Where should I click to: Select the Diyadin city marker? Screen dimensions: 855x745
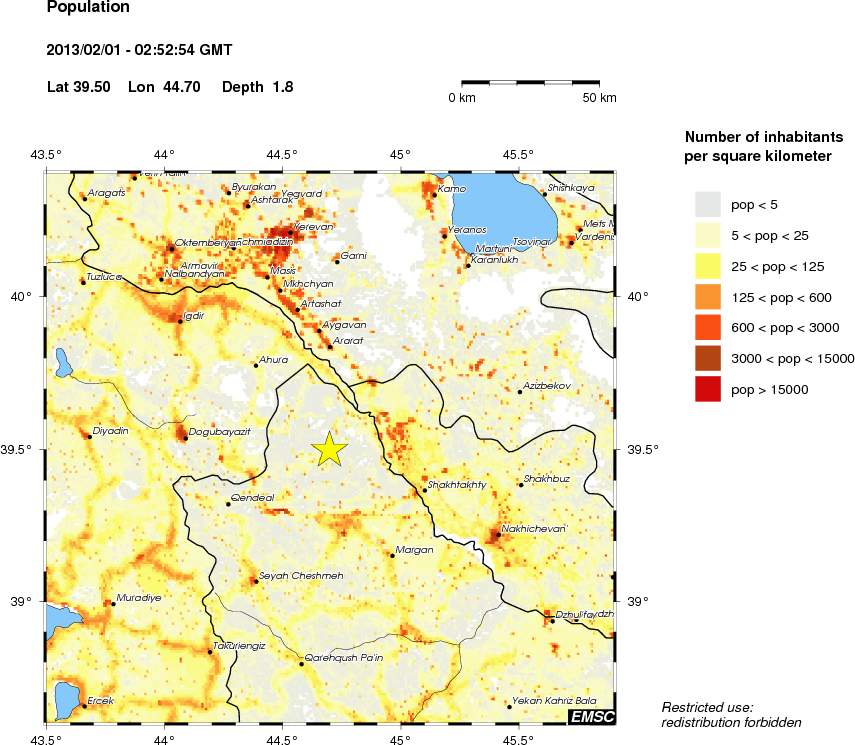89,436
